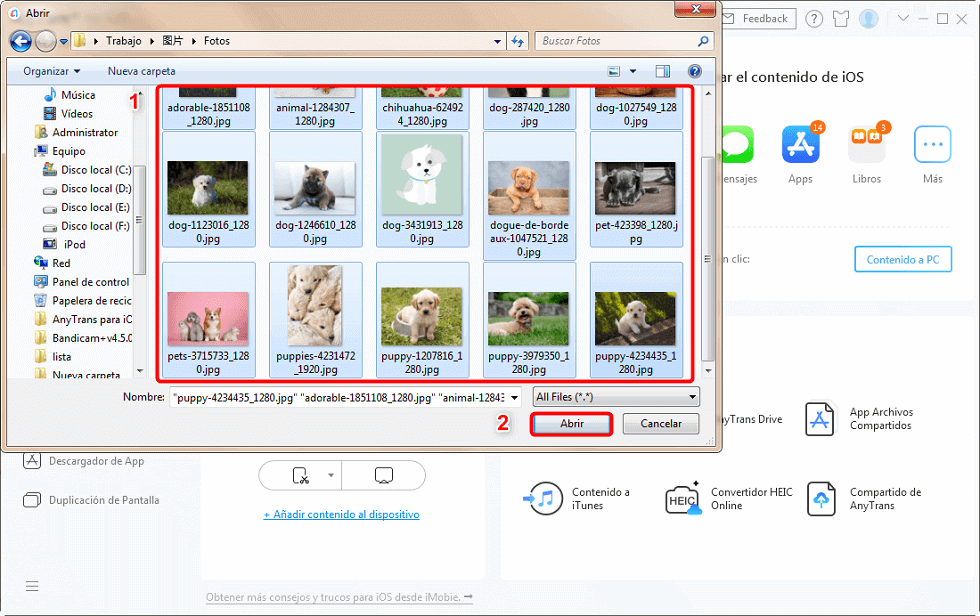Click the screen mirror icon in AnyTrans
980x616 pixels.
coord(384,476)
